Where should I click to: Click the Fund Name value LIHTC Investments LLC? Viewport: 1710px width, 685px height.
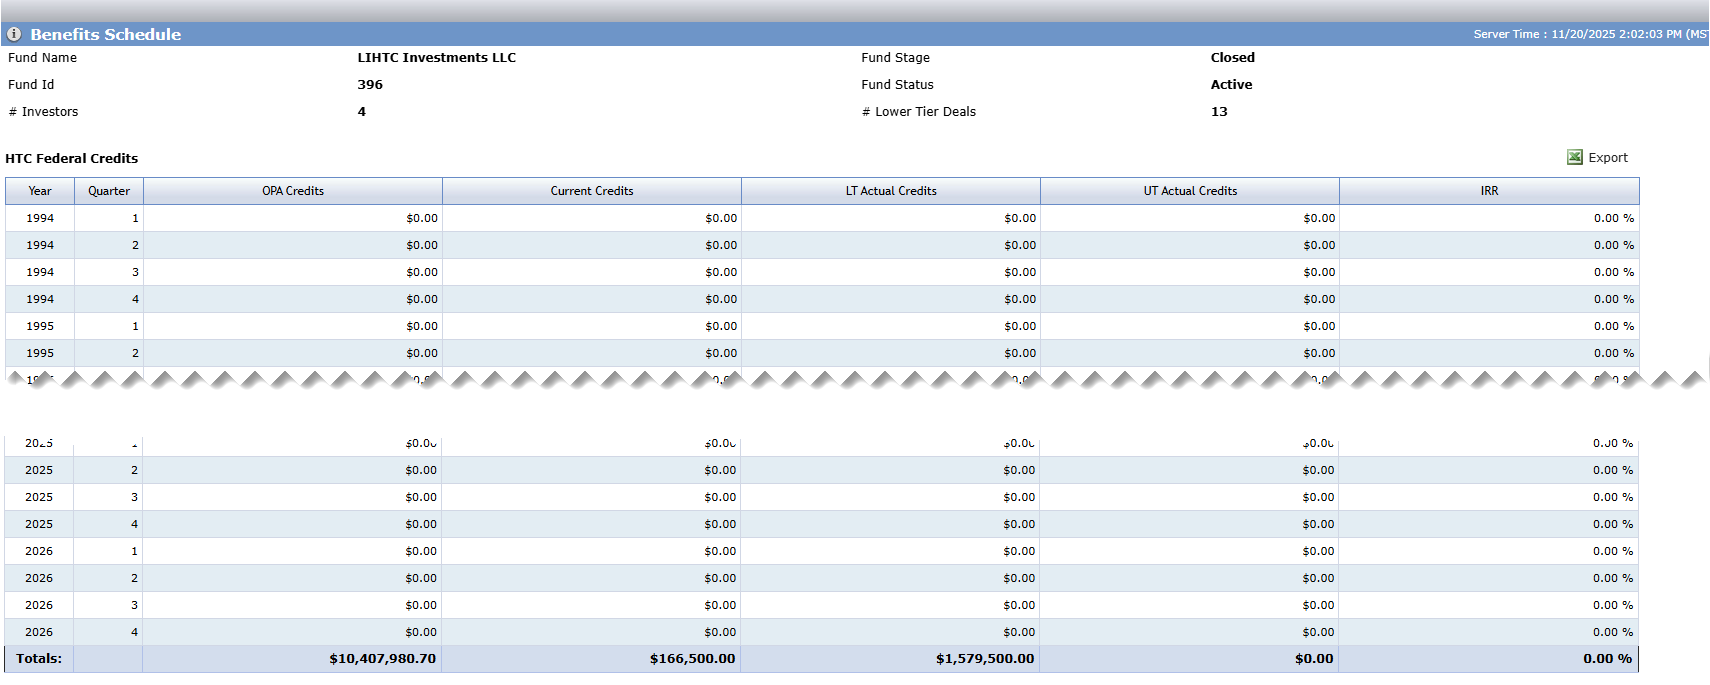click(x=437, y=58)
